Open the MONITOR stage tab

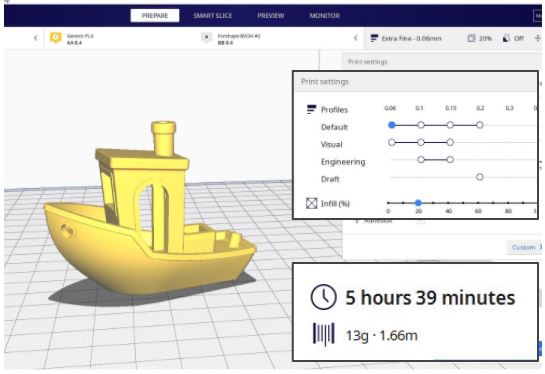[325, 16]
